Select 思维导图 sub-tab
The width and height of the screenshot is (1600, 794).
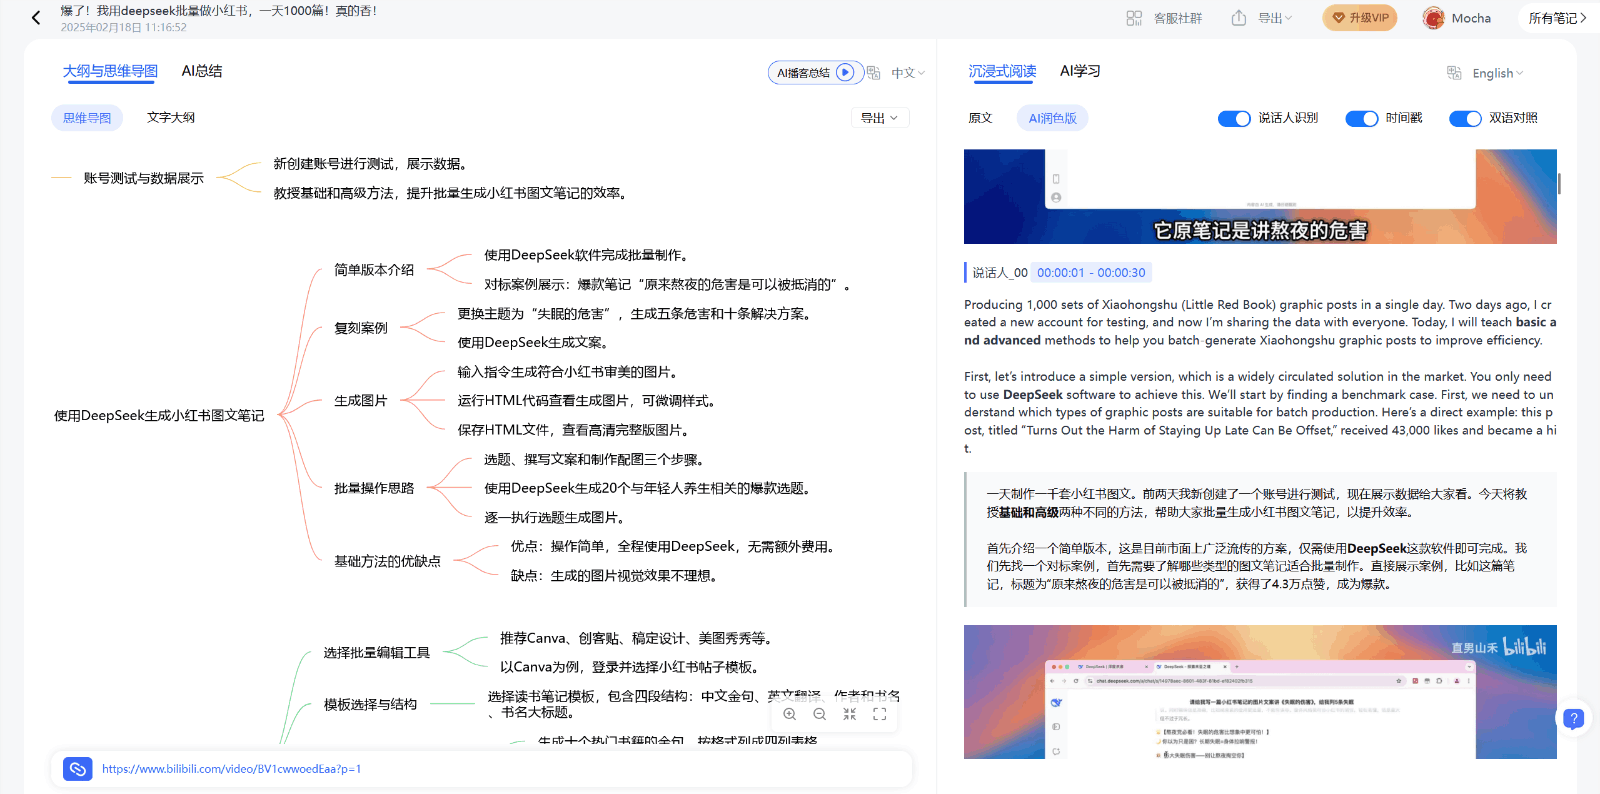click(87, 118)
